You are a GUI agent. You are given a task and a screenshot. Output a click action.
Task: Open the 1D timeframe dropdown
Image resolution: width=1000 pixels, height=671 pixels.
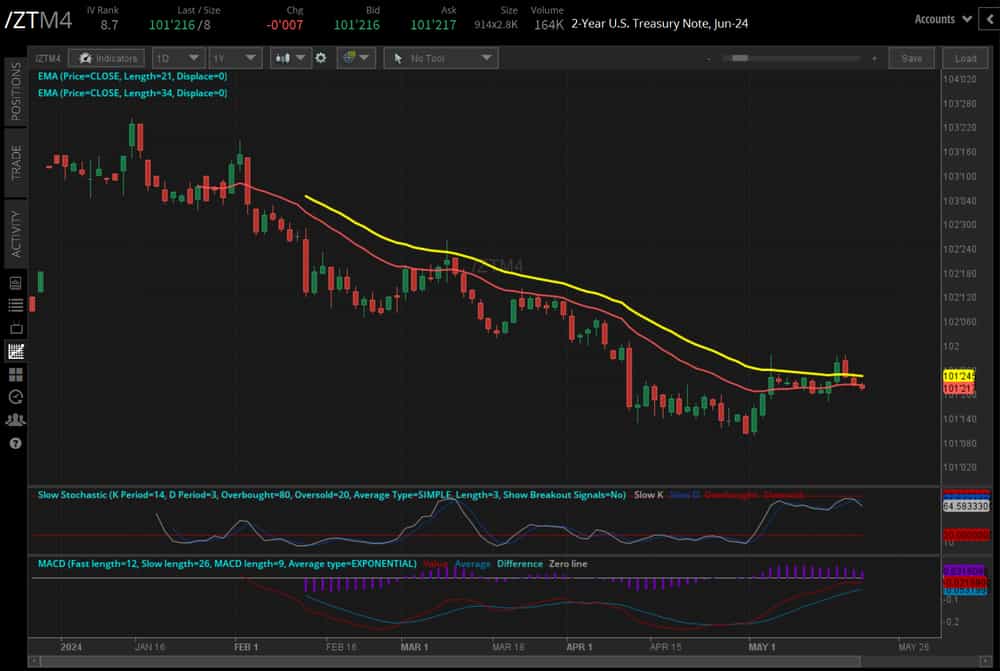point(178,57)
